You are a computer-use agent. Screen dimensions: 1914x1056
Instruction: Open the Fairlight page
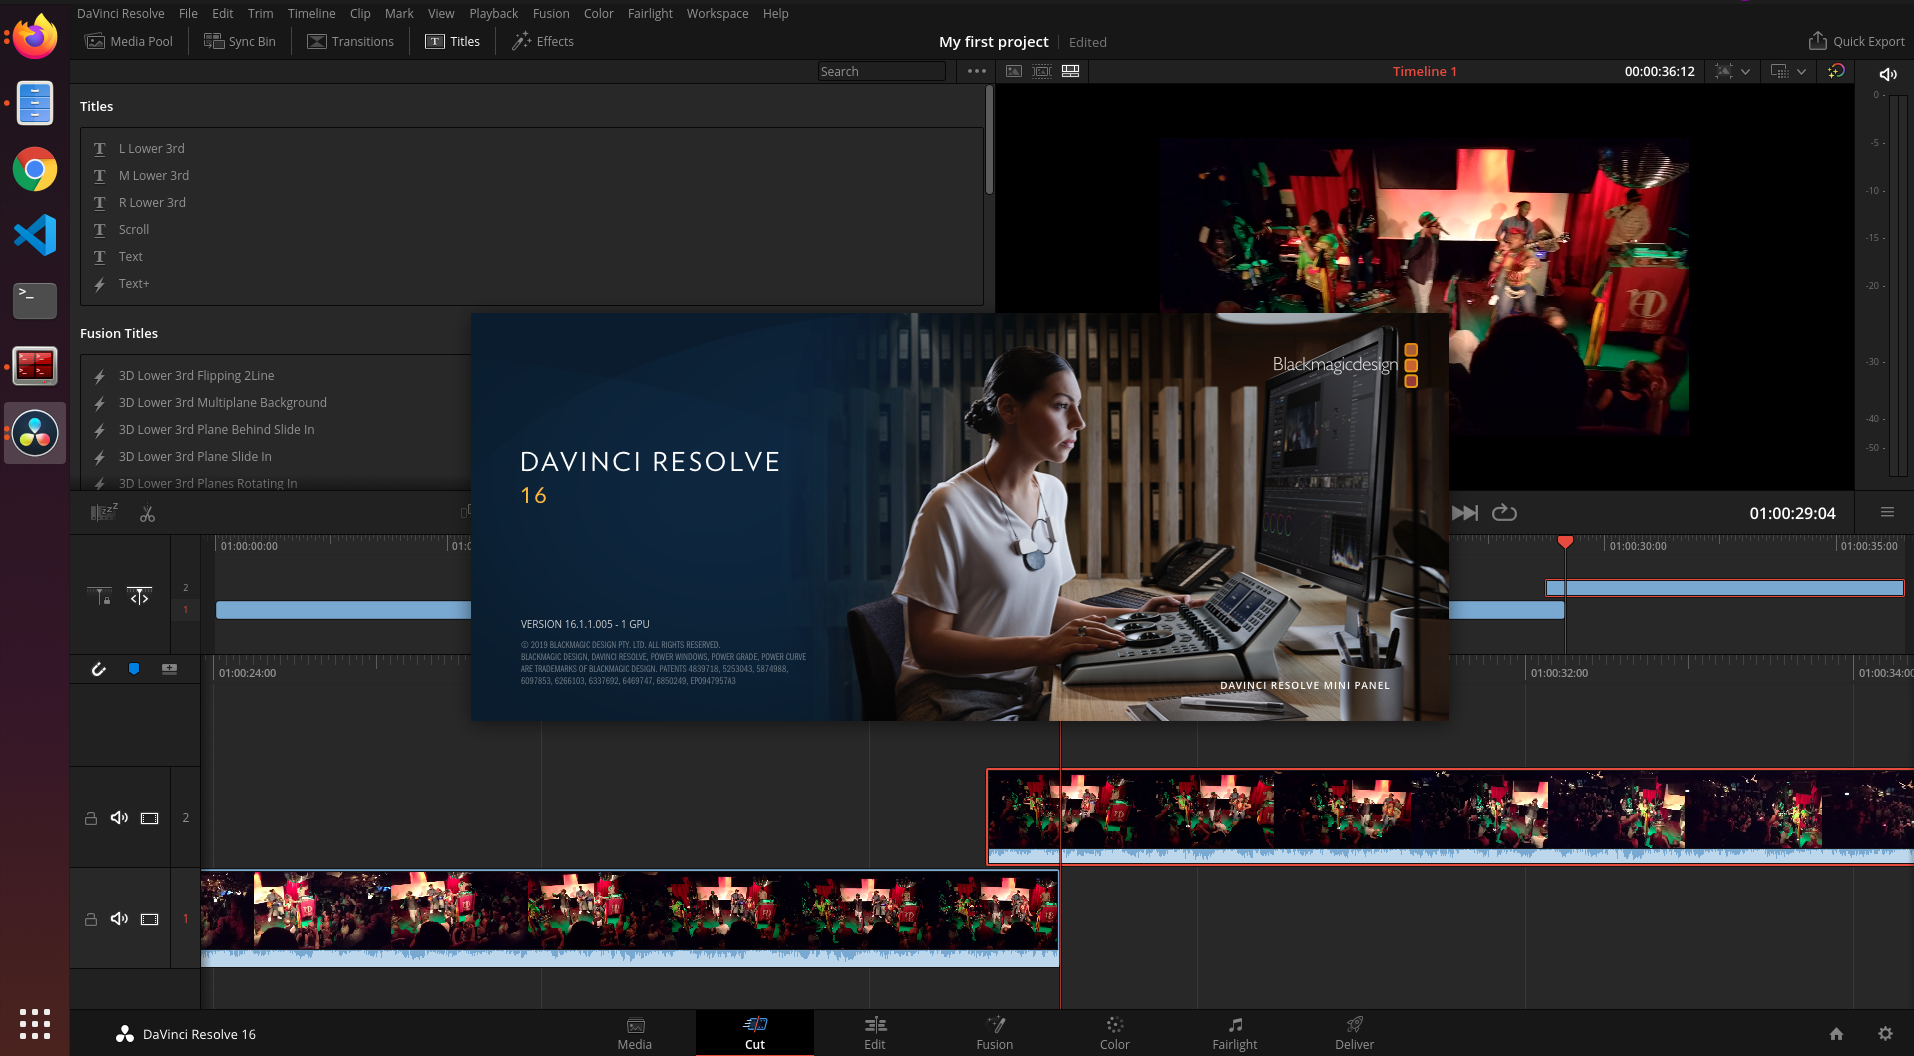click(x=1235, y=1034)
